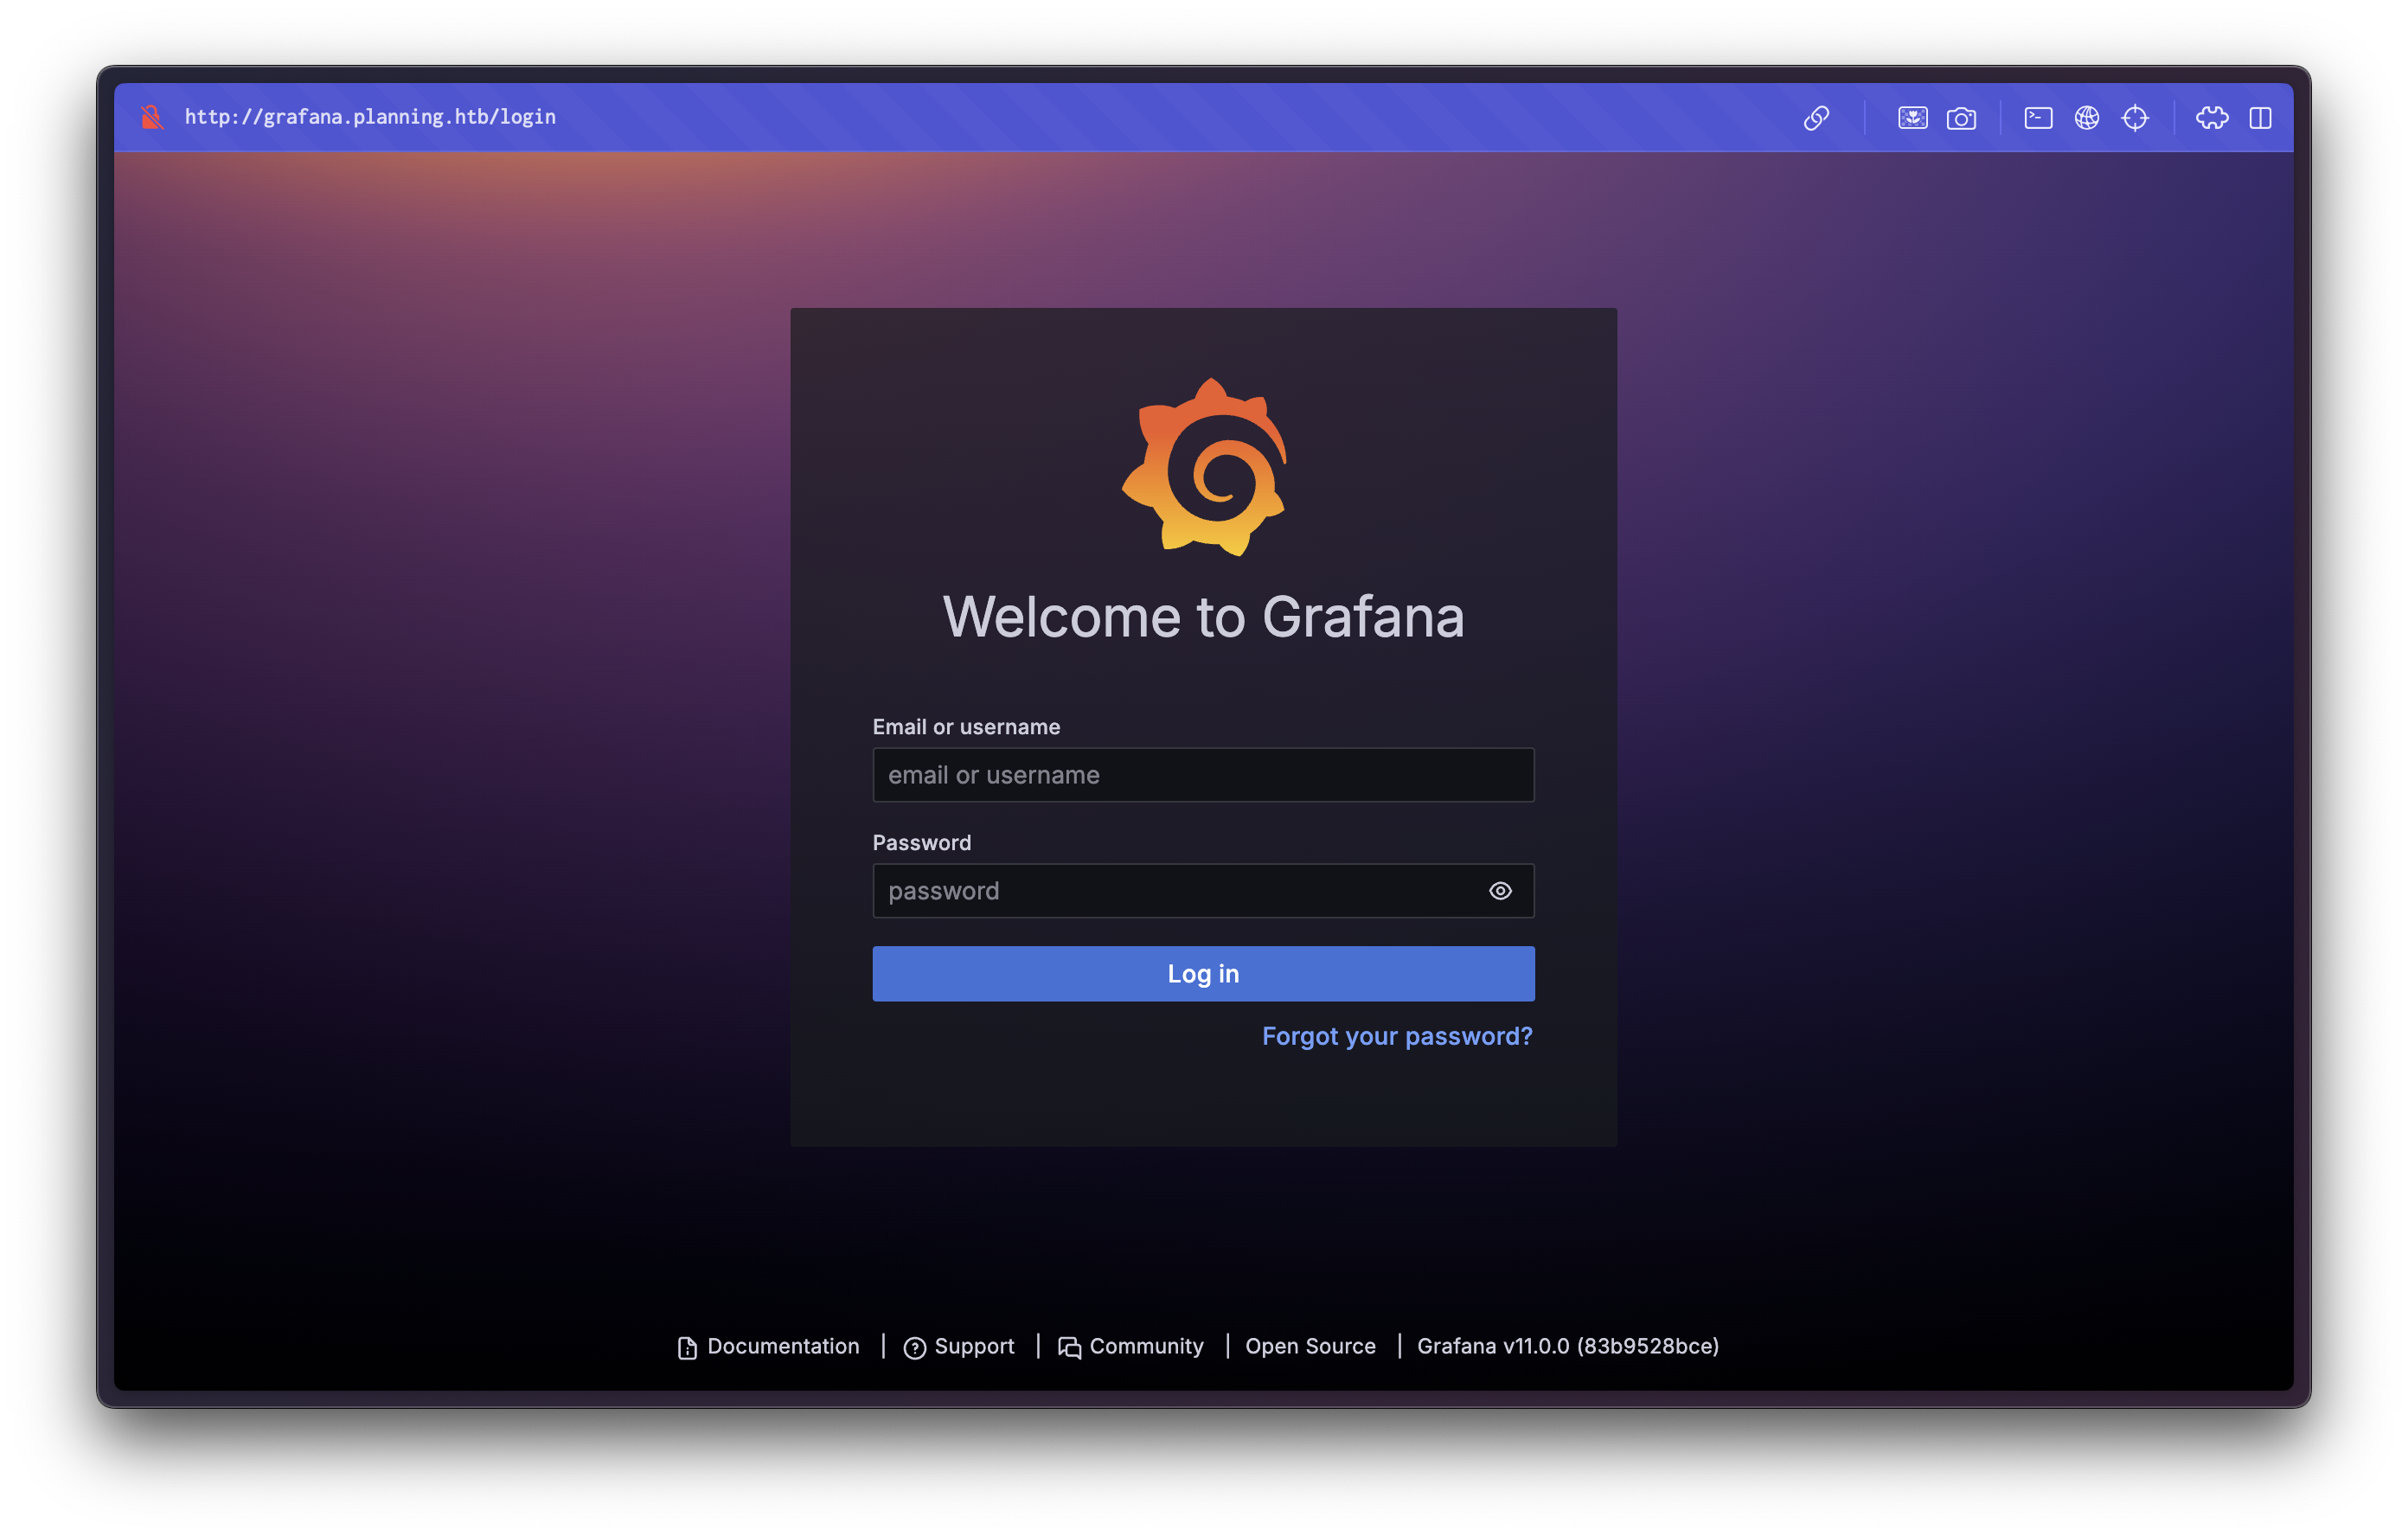Click the Email or username label
2408x1536 pixels.
coord(966,727)
